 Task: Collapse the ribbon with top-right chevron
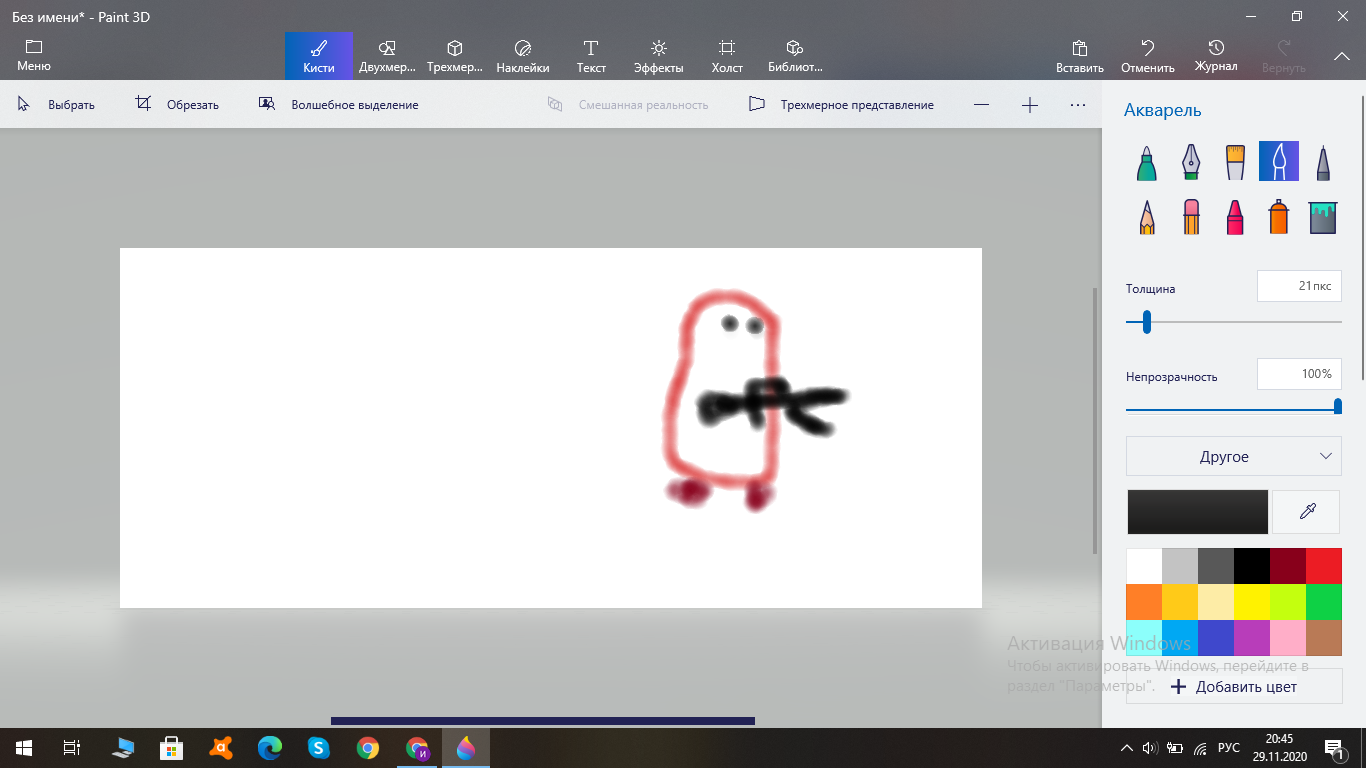click(1342, 57)
